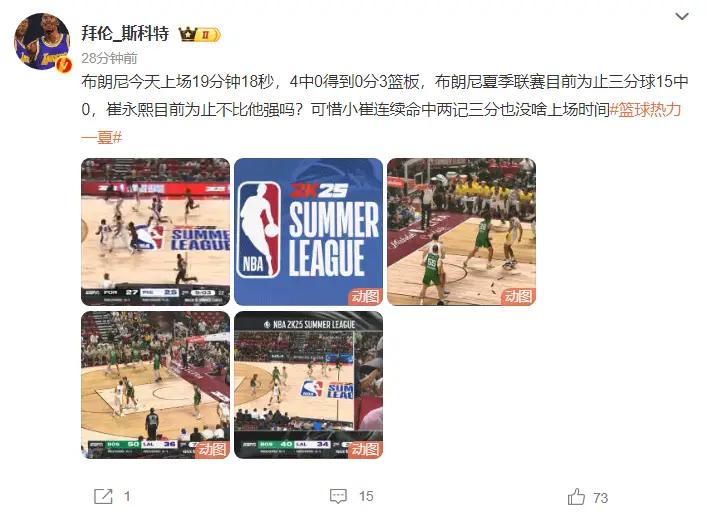
Task: Click the comment count 15
Action: [x=366, y=496]
